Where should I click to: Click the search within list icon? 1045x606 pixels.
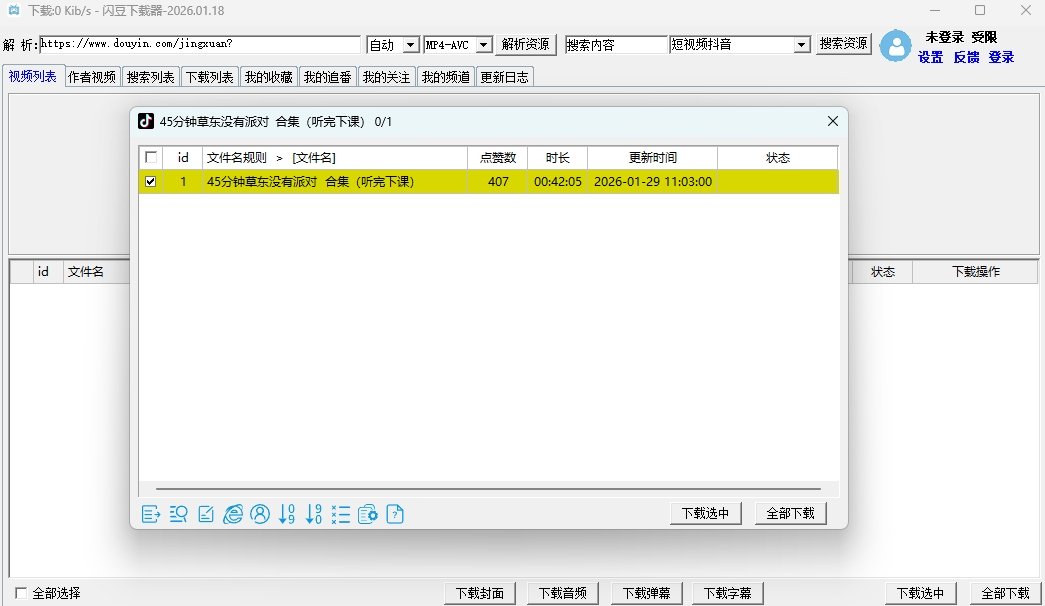[179, 513]
